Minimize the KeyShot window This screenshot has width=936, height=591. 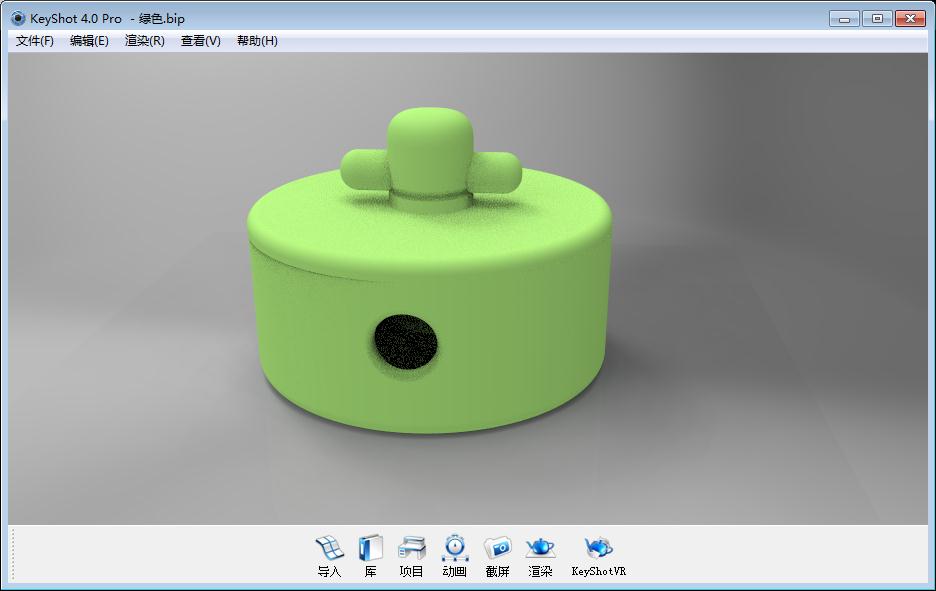(844, 19)
